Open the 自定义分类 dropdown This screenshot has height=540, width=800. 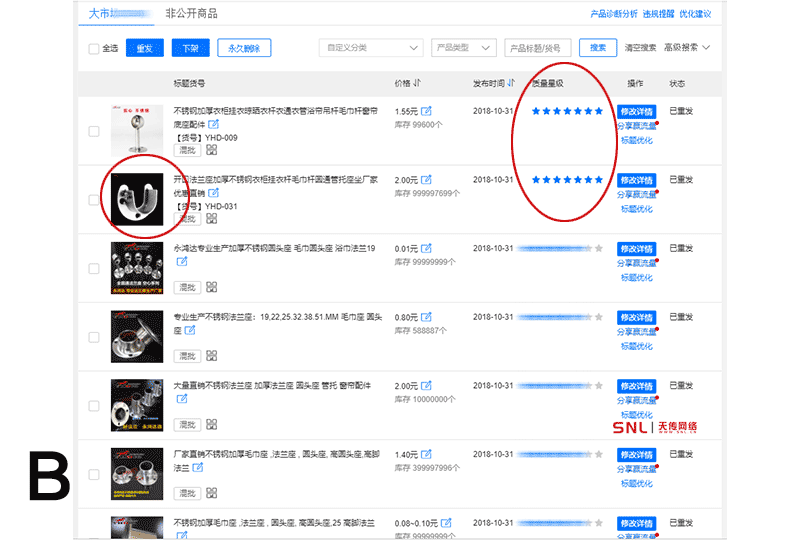coord(371,48)
